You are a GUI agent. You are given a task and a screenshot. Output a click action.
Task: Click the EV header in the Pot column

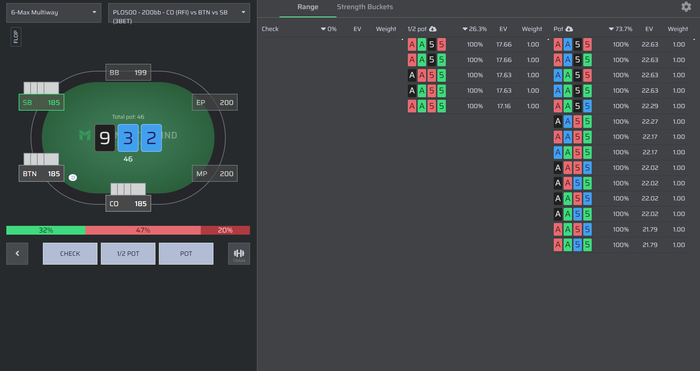649,29
